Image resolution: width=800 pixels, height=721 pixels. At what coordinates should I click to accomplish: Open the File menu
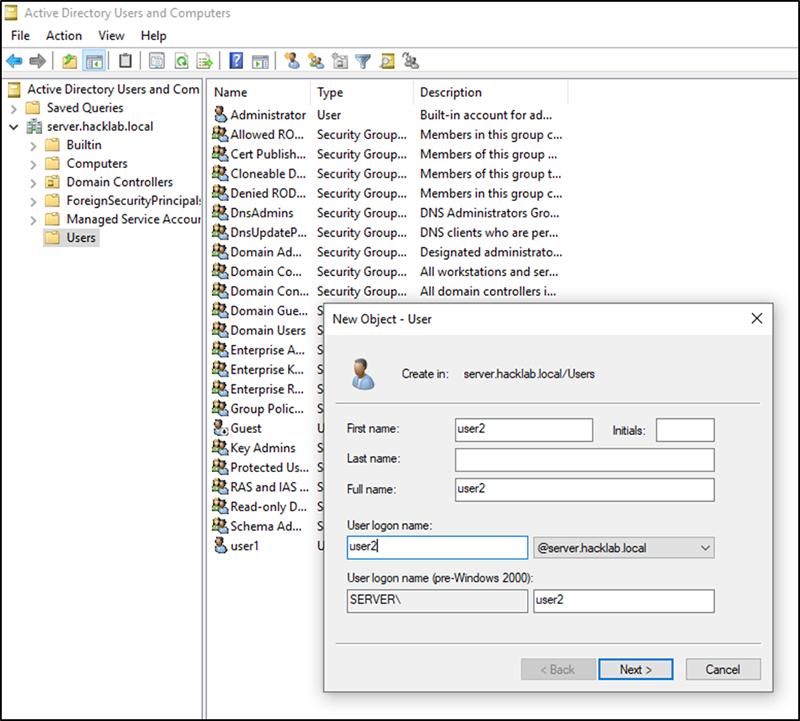click(20, 36)
